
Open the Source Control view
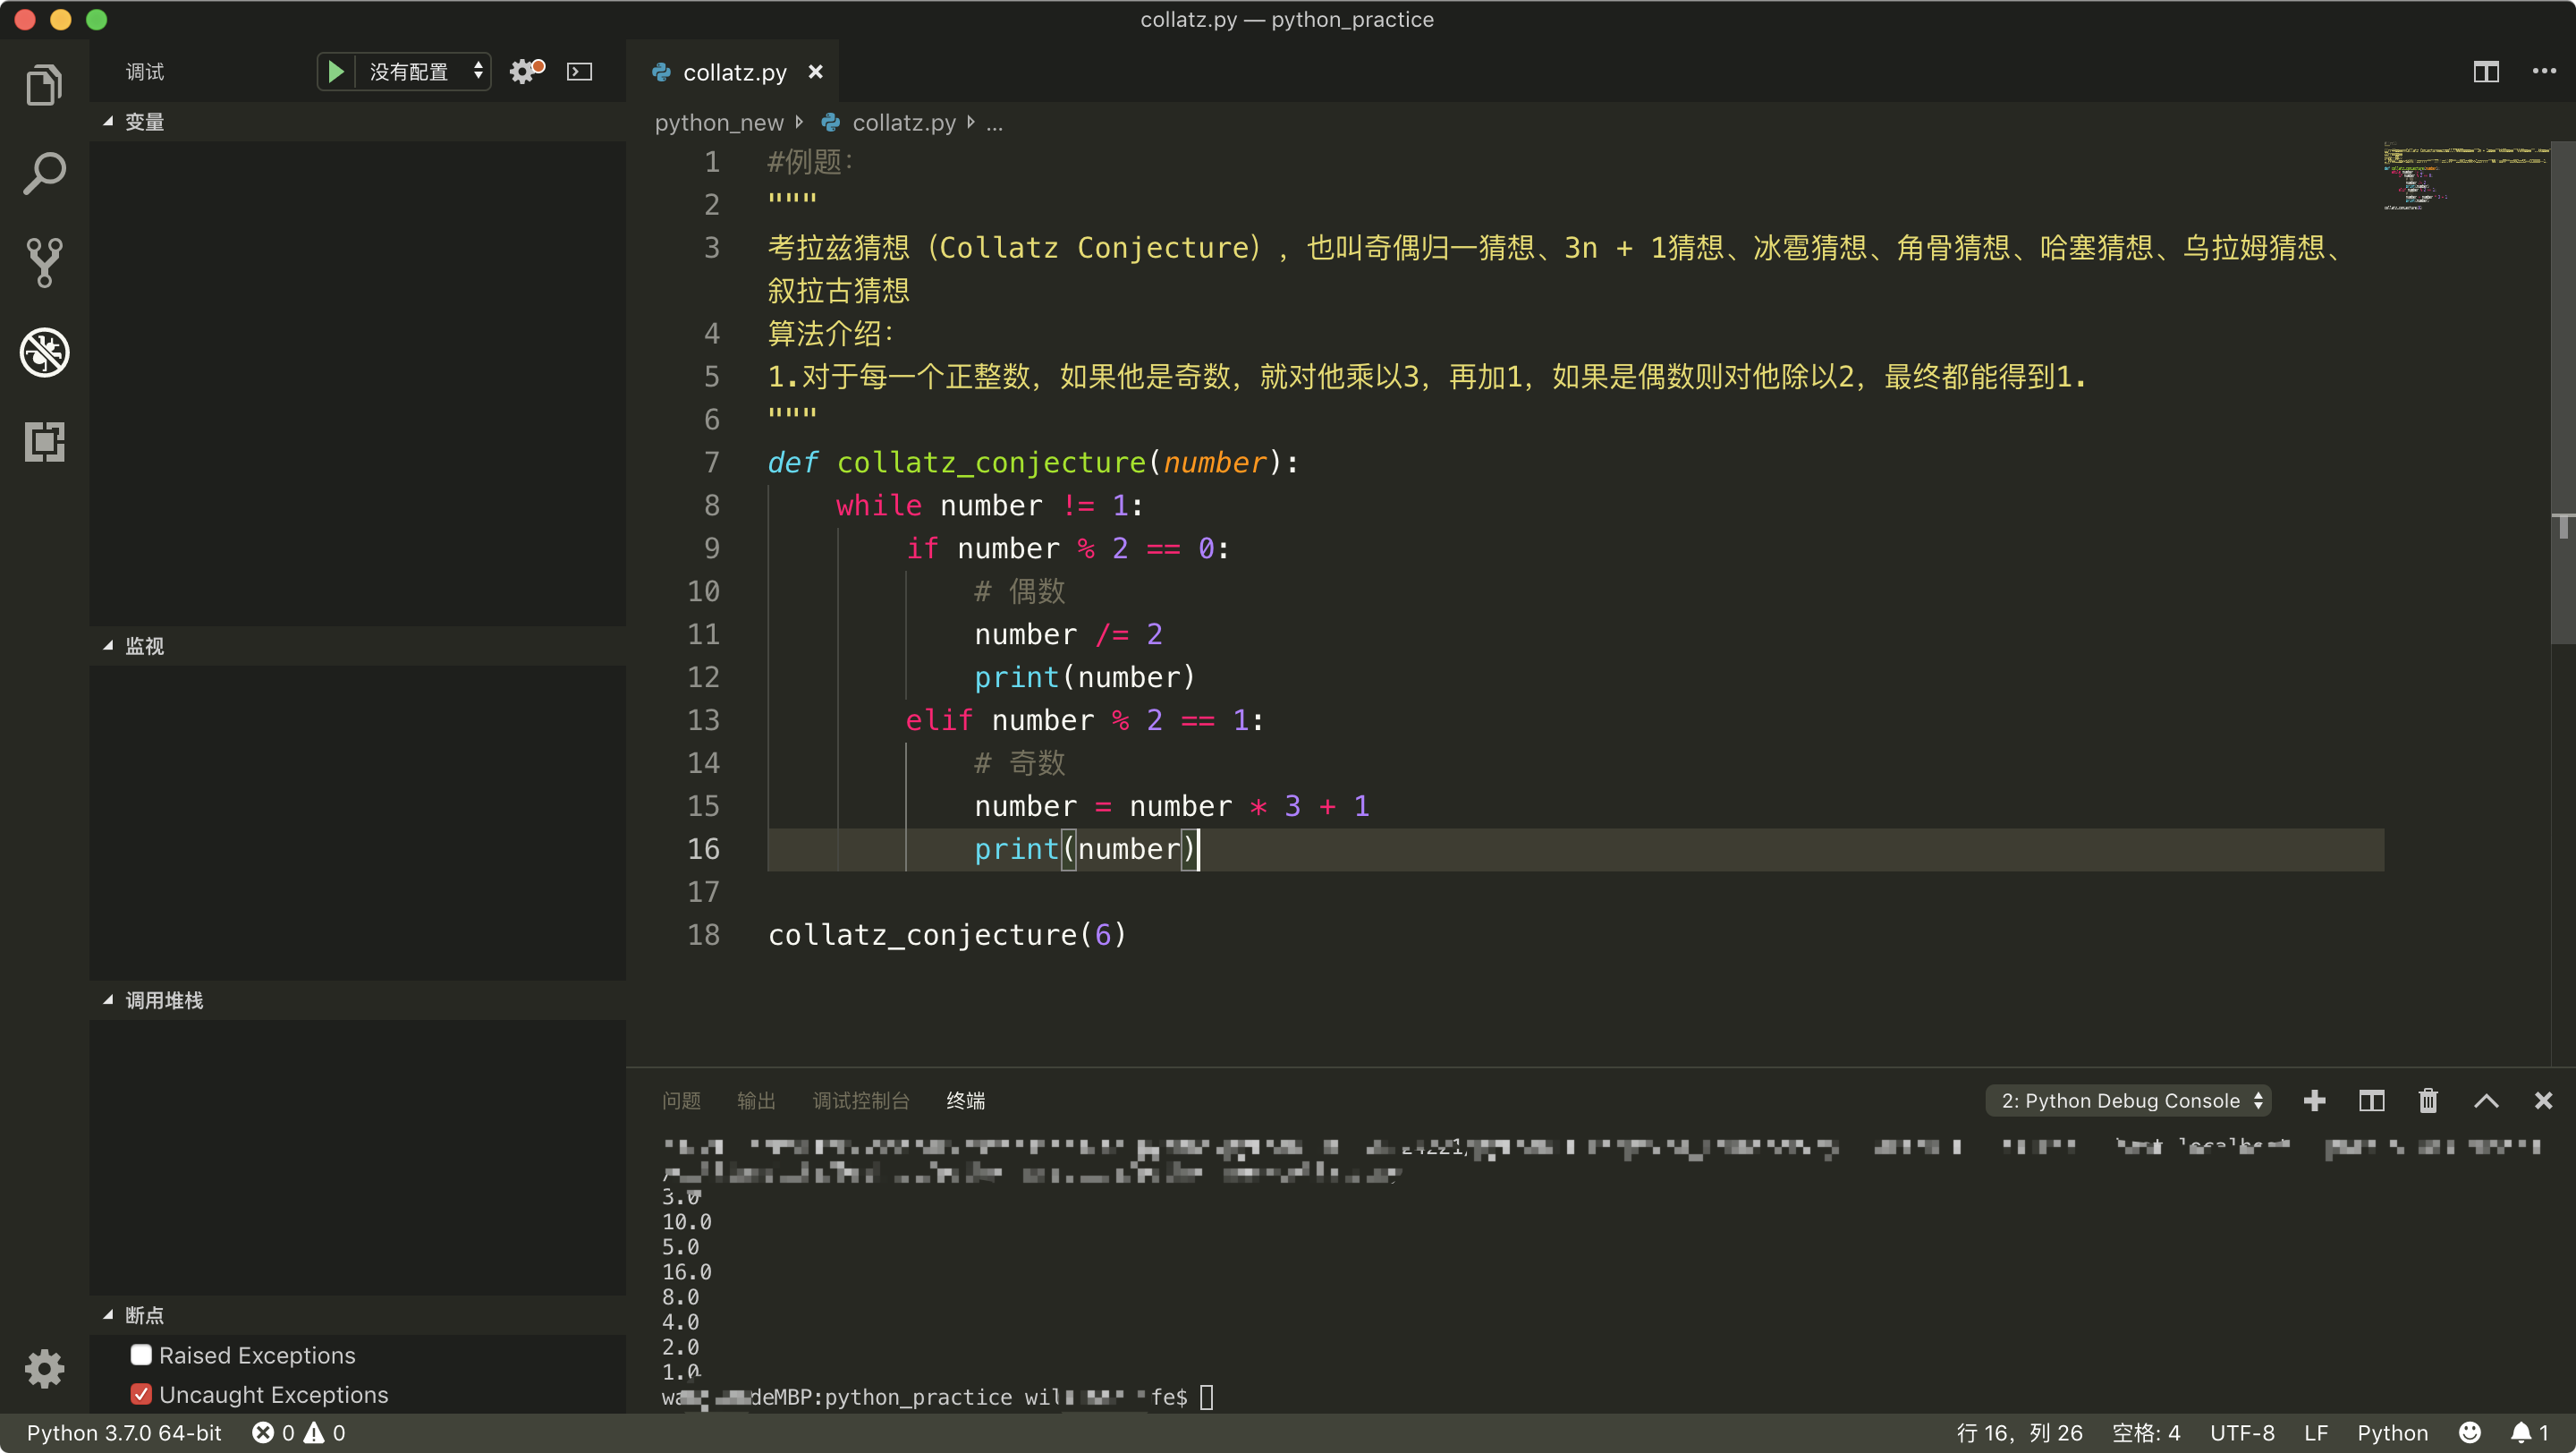click(x=44, y=262)
